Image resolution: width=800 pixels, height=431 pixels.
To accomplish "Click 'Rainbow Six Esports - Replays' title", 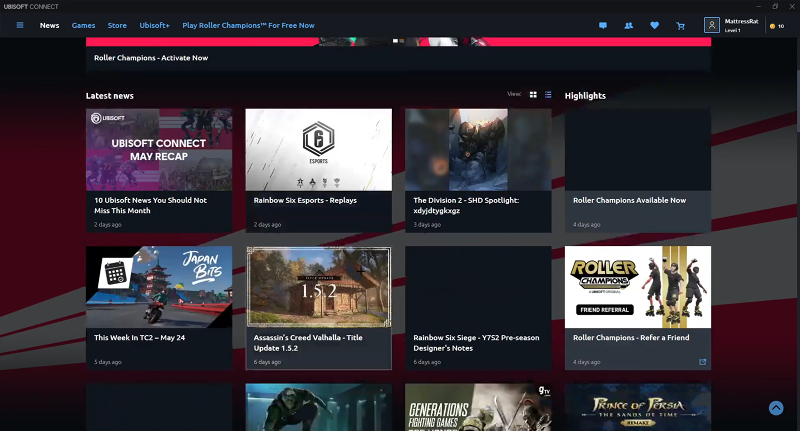I will point(305,200).
